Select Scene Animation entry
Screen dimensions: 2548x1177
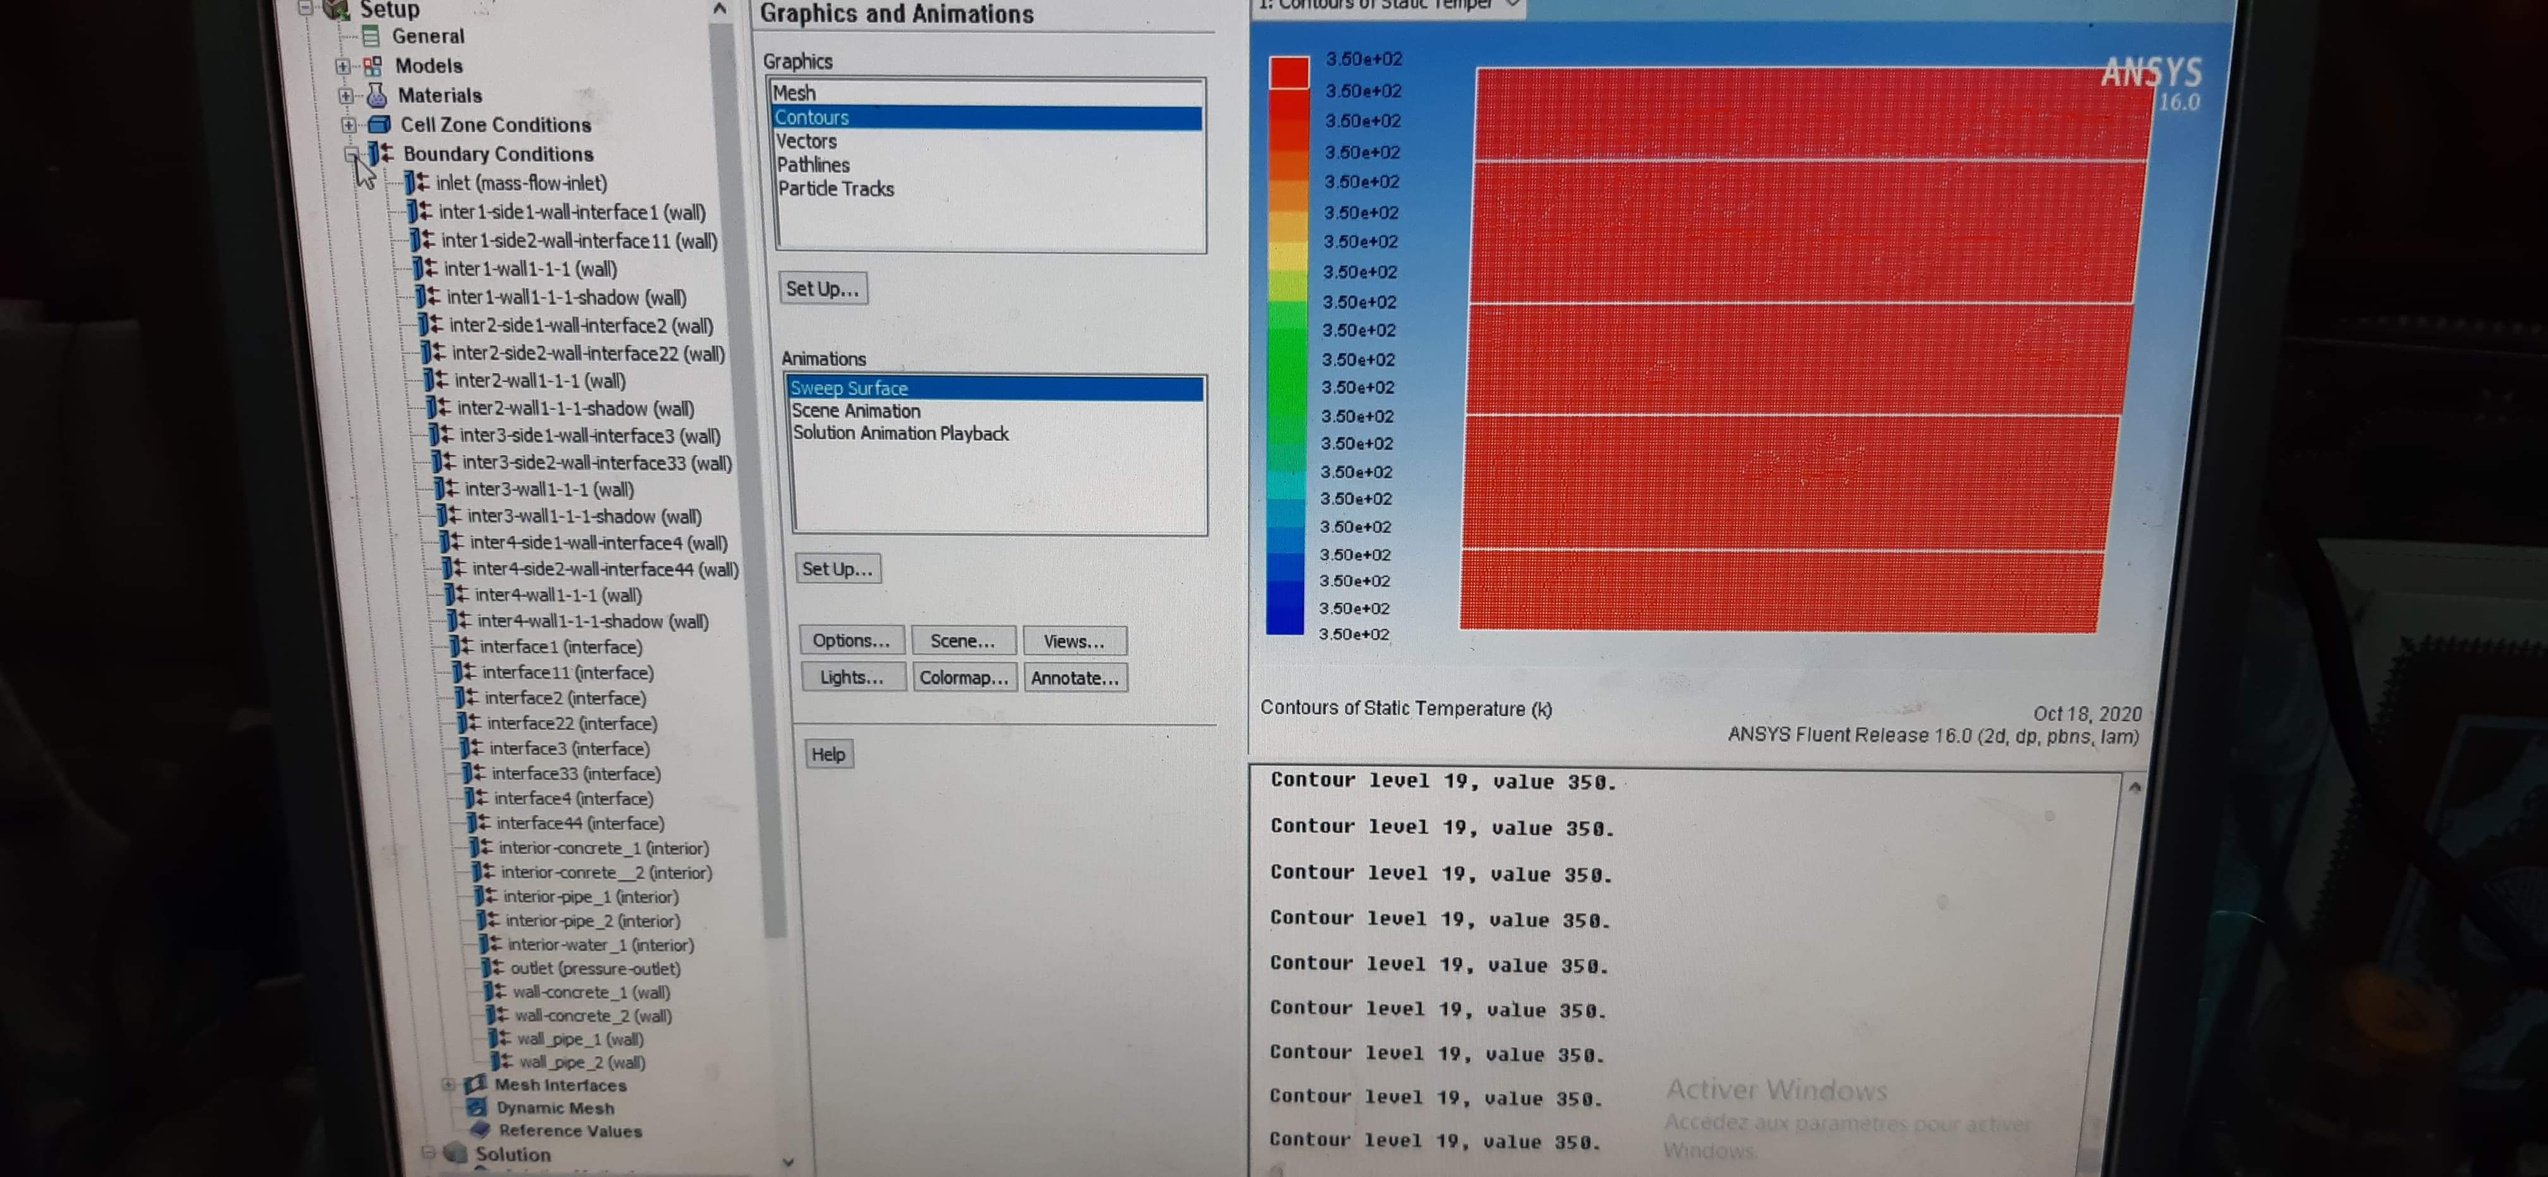tap(996, 411)
